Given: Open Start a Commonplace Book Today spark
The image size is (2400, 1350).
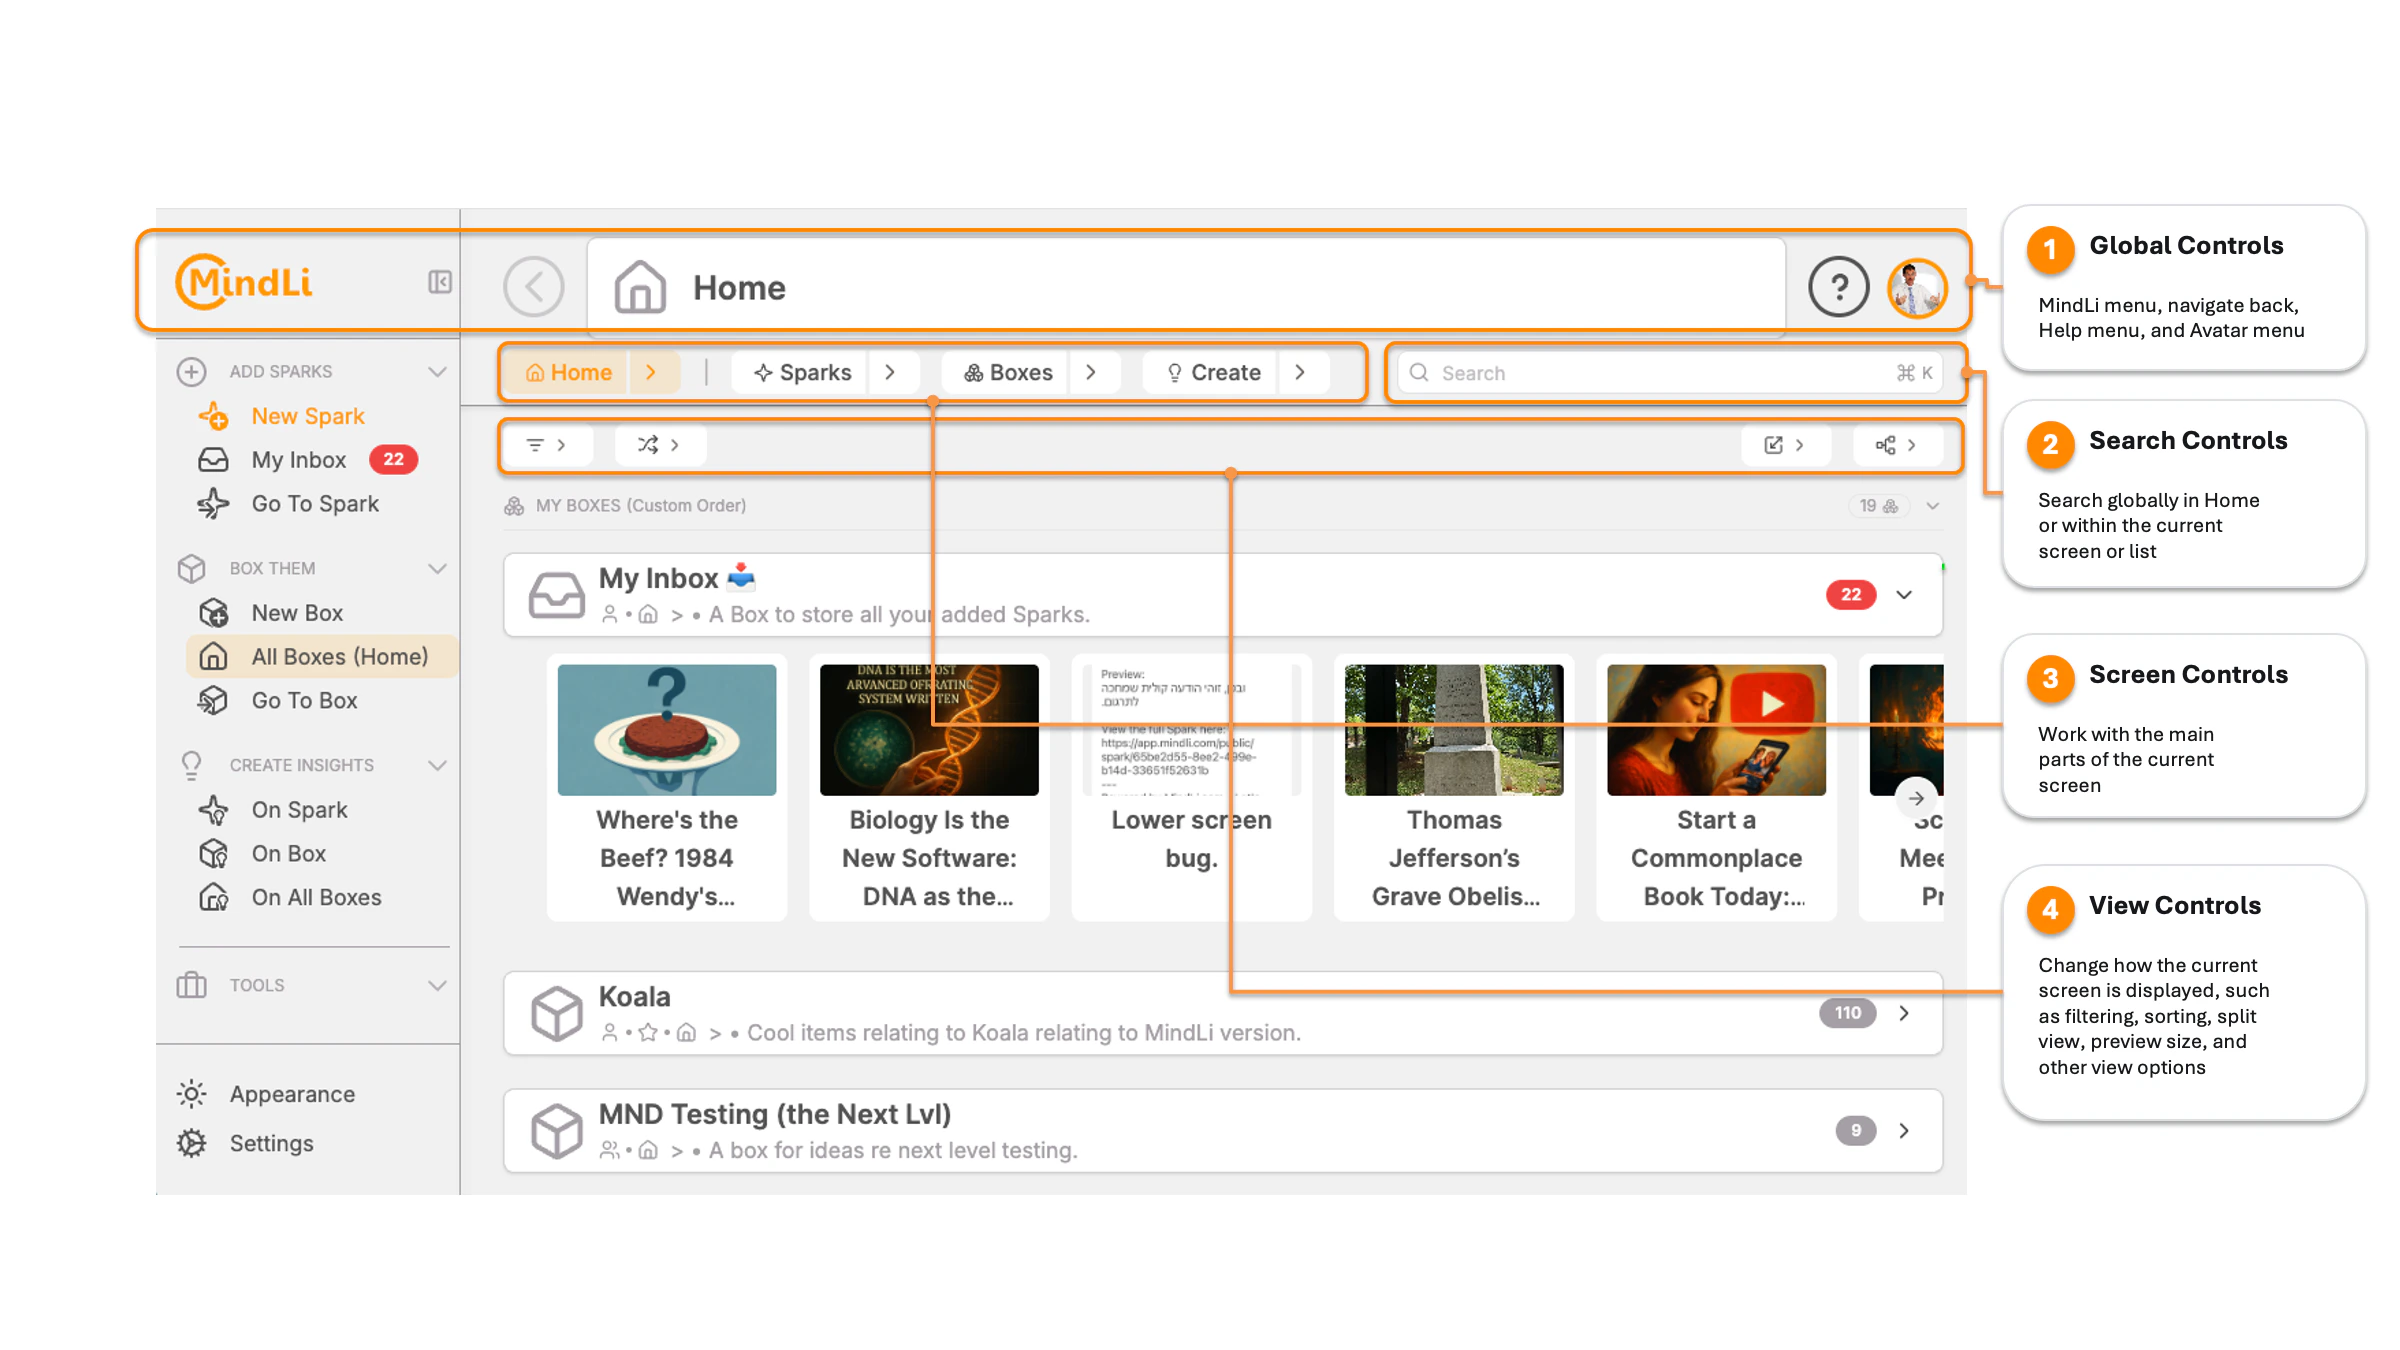Looking at the screenshot, I should coord(1716,787).
